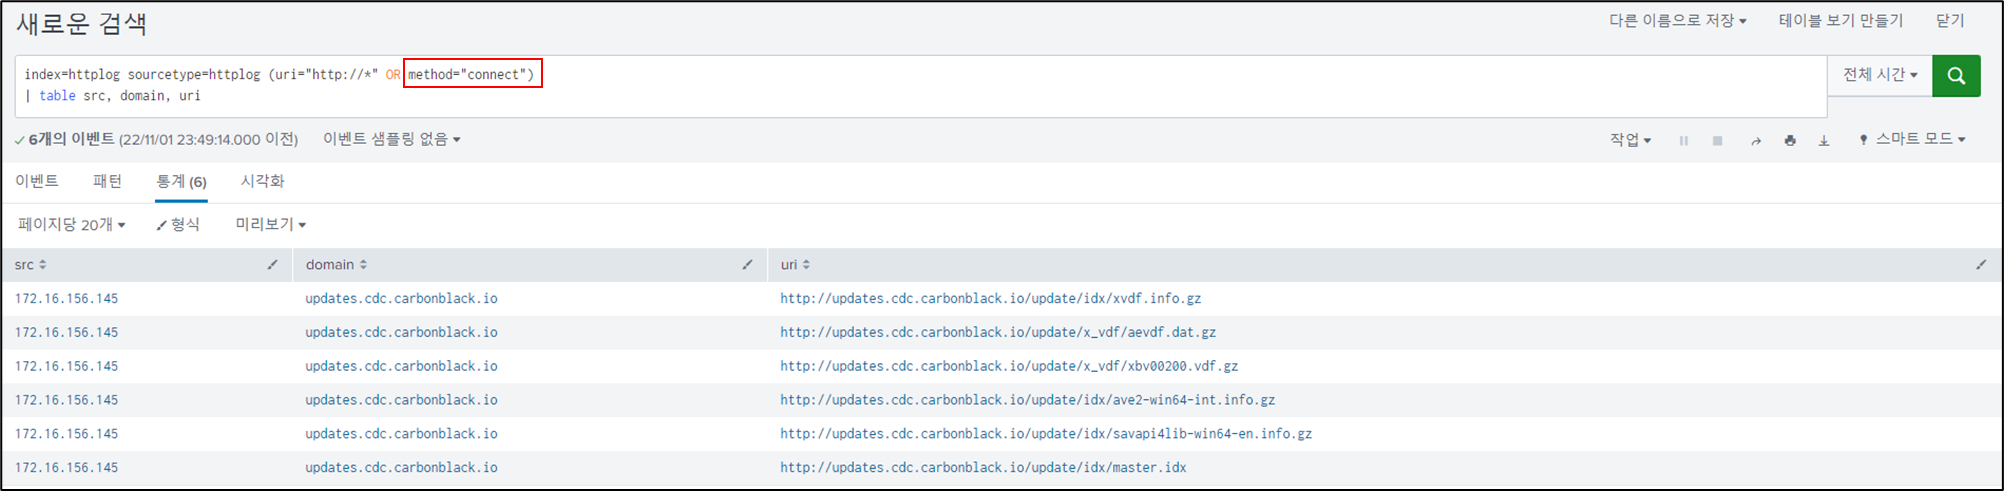Click src value in ave2-win64-int.info.gz row
The width and height of the screenshot is (2004, 491).
[66, 400]
